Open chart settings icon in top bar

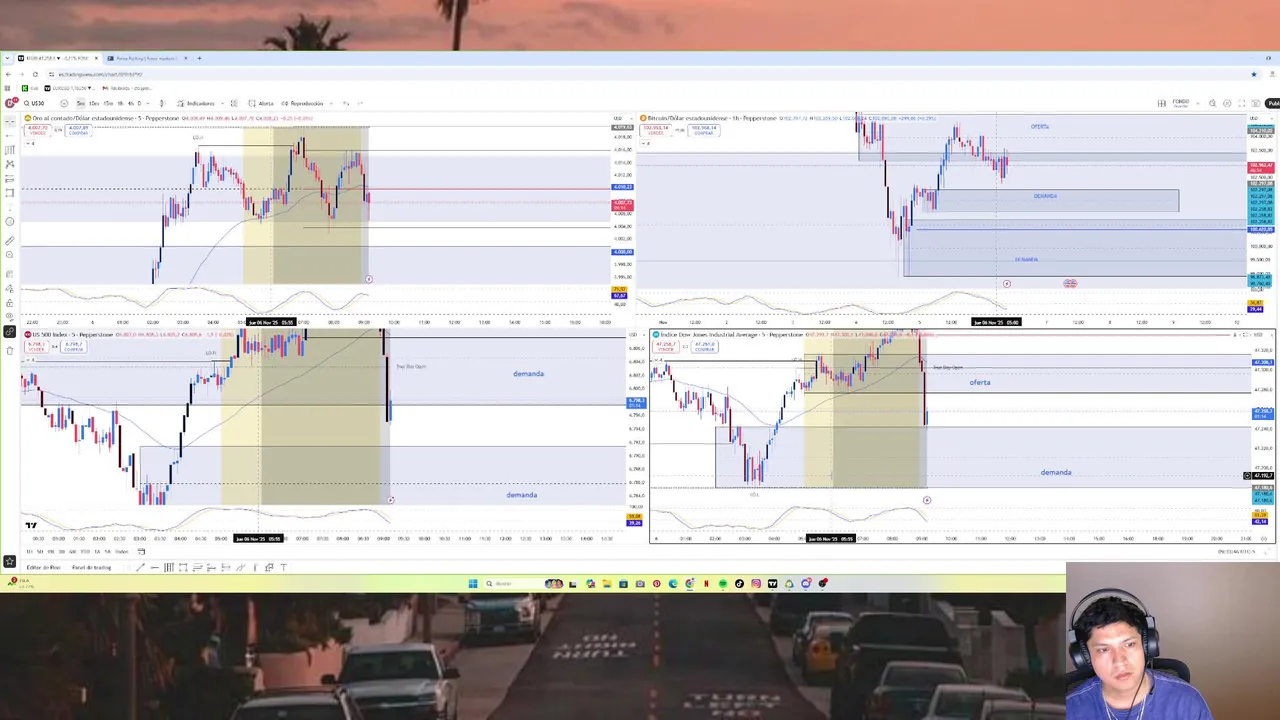coord(1227,103)
